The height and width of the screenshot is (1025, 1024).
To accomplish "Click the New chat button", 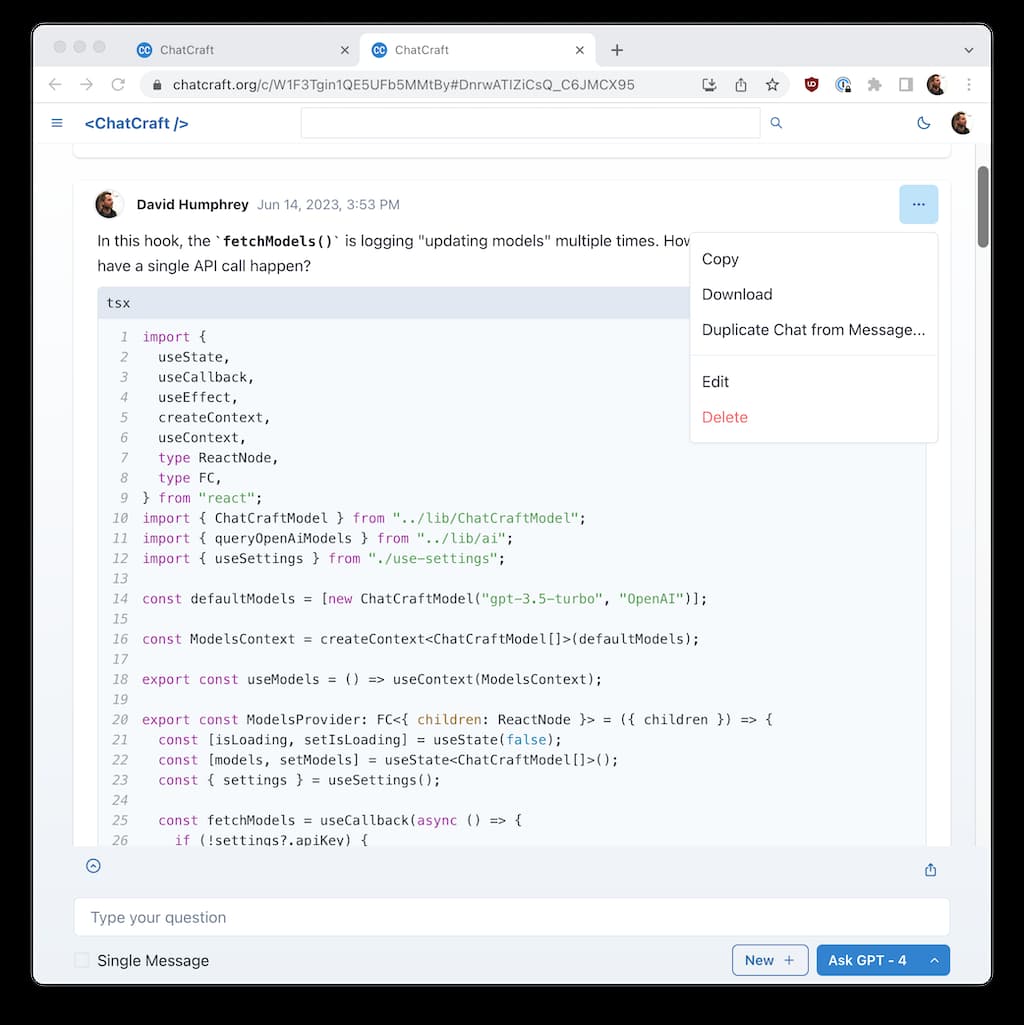I will pyautogui.click(x=769, y=960).
